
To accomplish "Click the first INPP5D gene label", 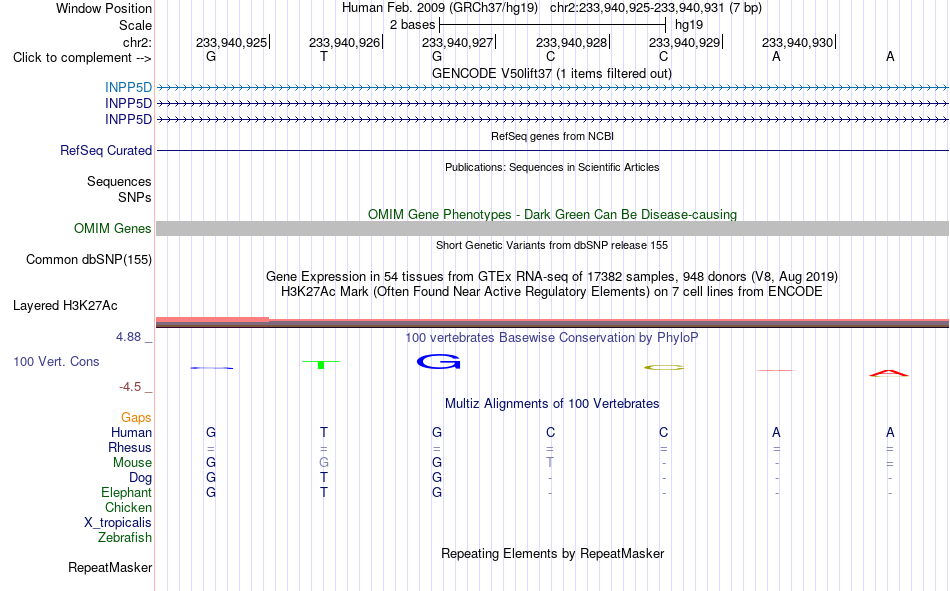I will click(128, 87).
